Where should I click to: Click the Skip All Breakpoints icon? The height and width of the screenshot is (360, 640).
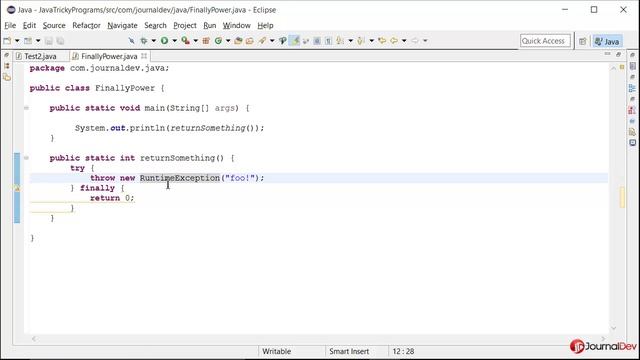click(x=131, y=41)
